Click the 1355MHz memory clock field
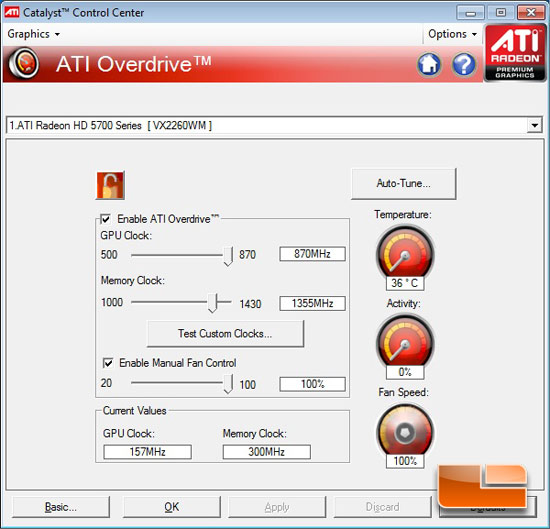Viewport: 550px width, 529px height. pos(312,303)
